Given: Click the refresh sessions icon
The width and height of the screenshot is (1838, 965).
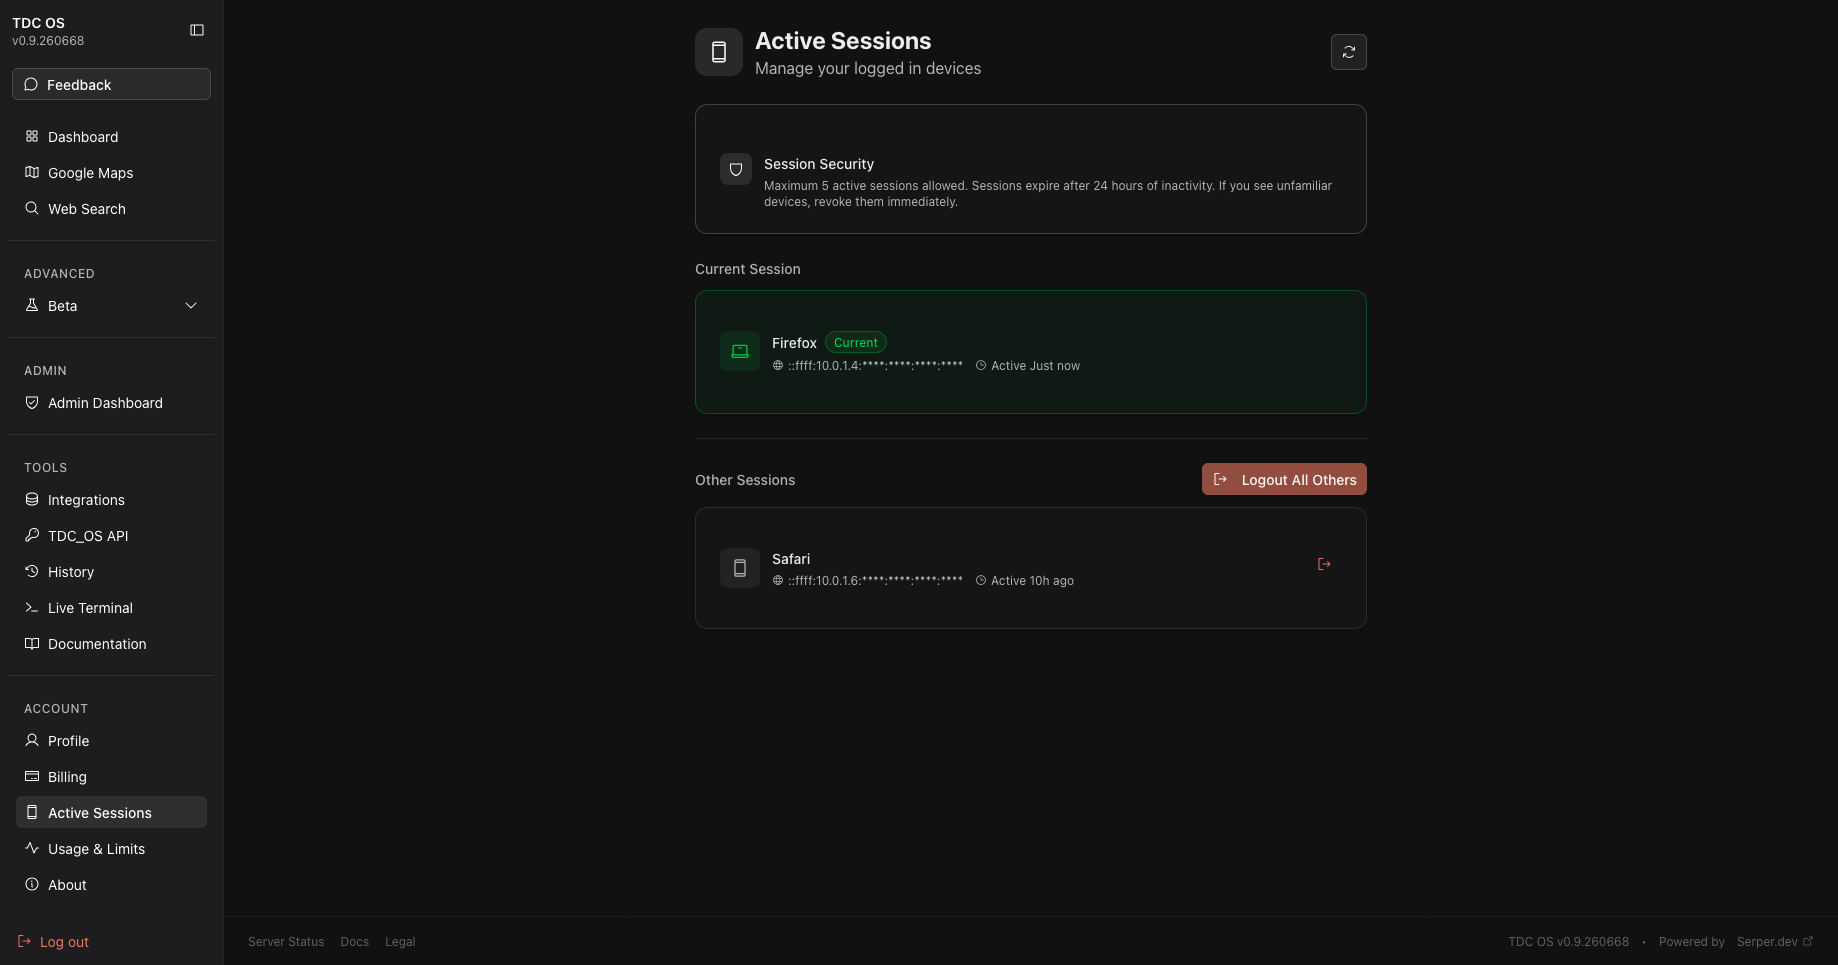Looking at the screenshot, I should click(1348, 52).
